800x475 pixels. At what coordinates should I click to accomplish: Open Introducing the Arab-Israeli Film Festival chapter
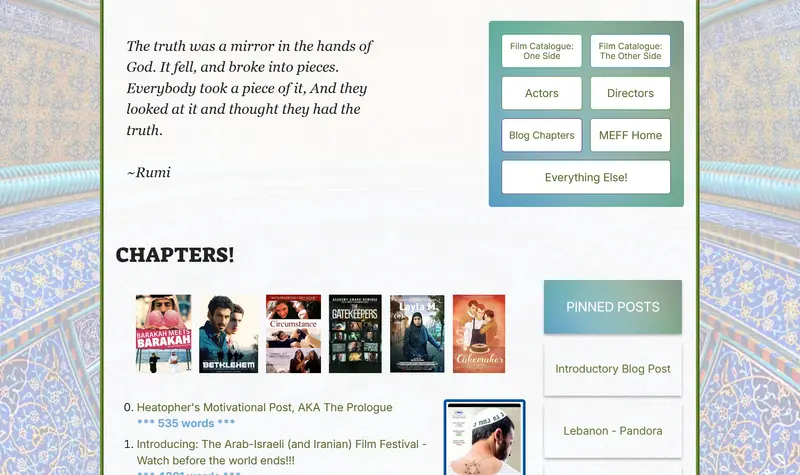tap(282, 452)
